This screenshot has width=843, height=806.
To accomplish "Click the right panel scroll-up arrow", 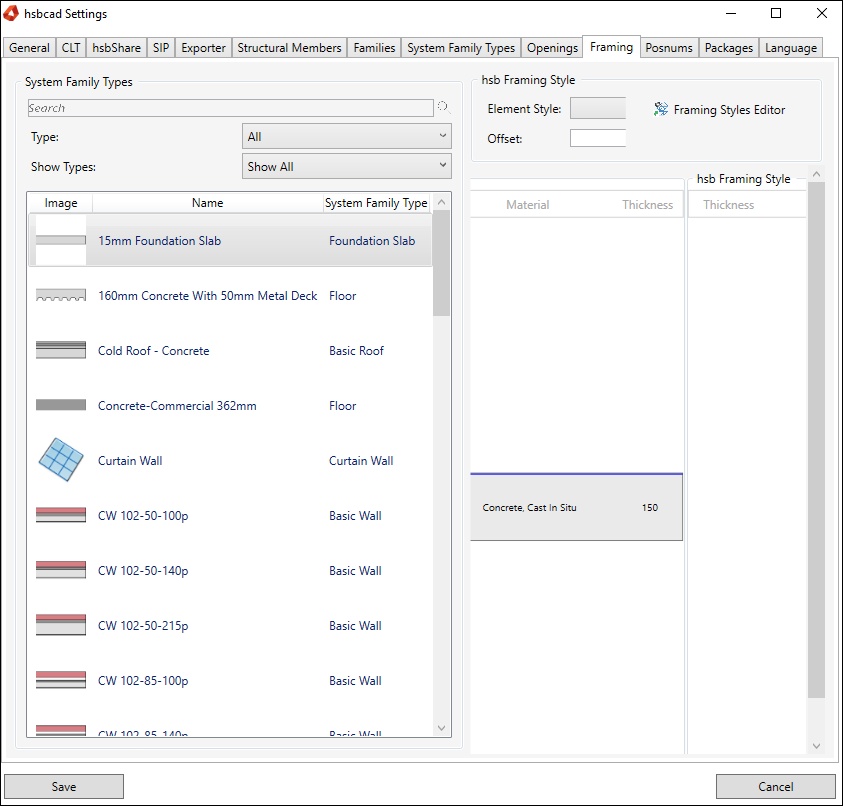I will (816, 174).
